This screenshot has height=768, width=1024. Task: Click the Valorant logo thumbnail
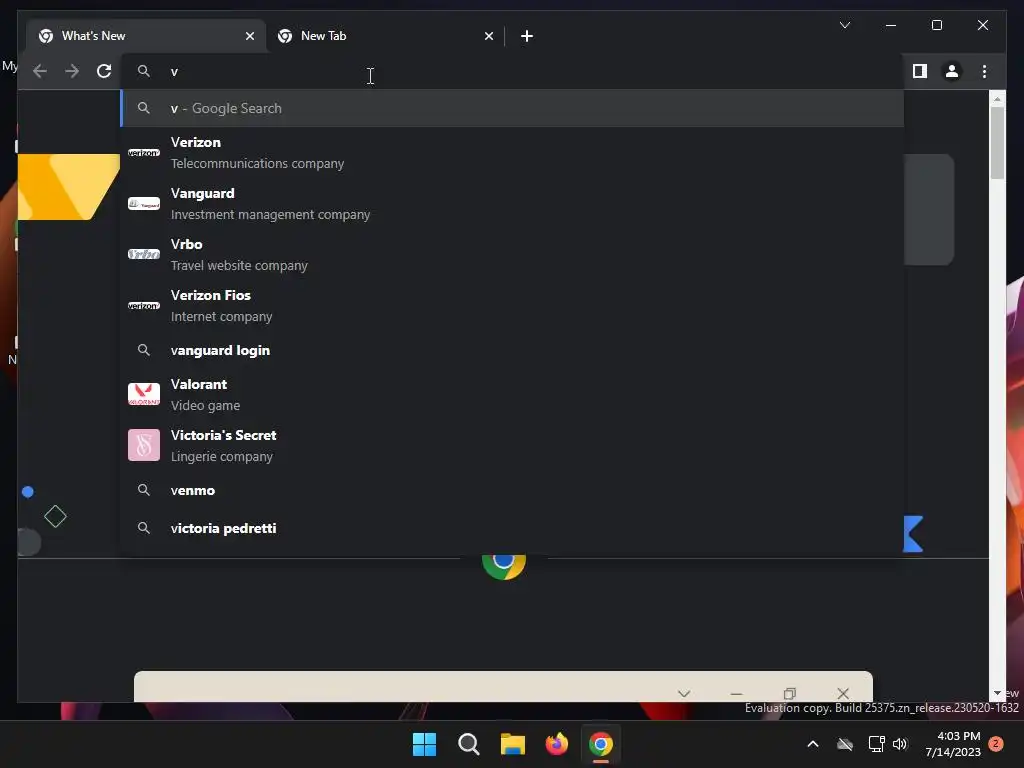click(144, 394)
